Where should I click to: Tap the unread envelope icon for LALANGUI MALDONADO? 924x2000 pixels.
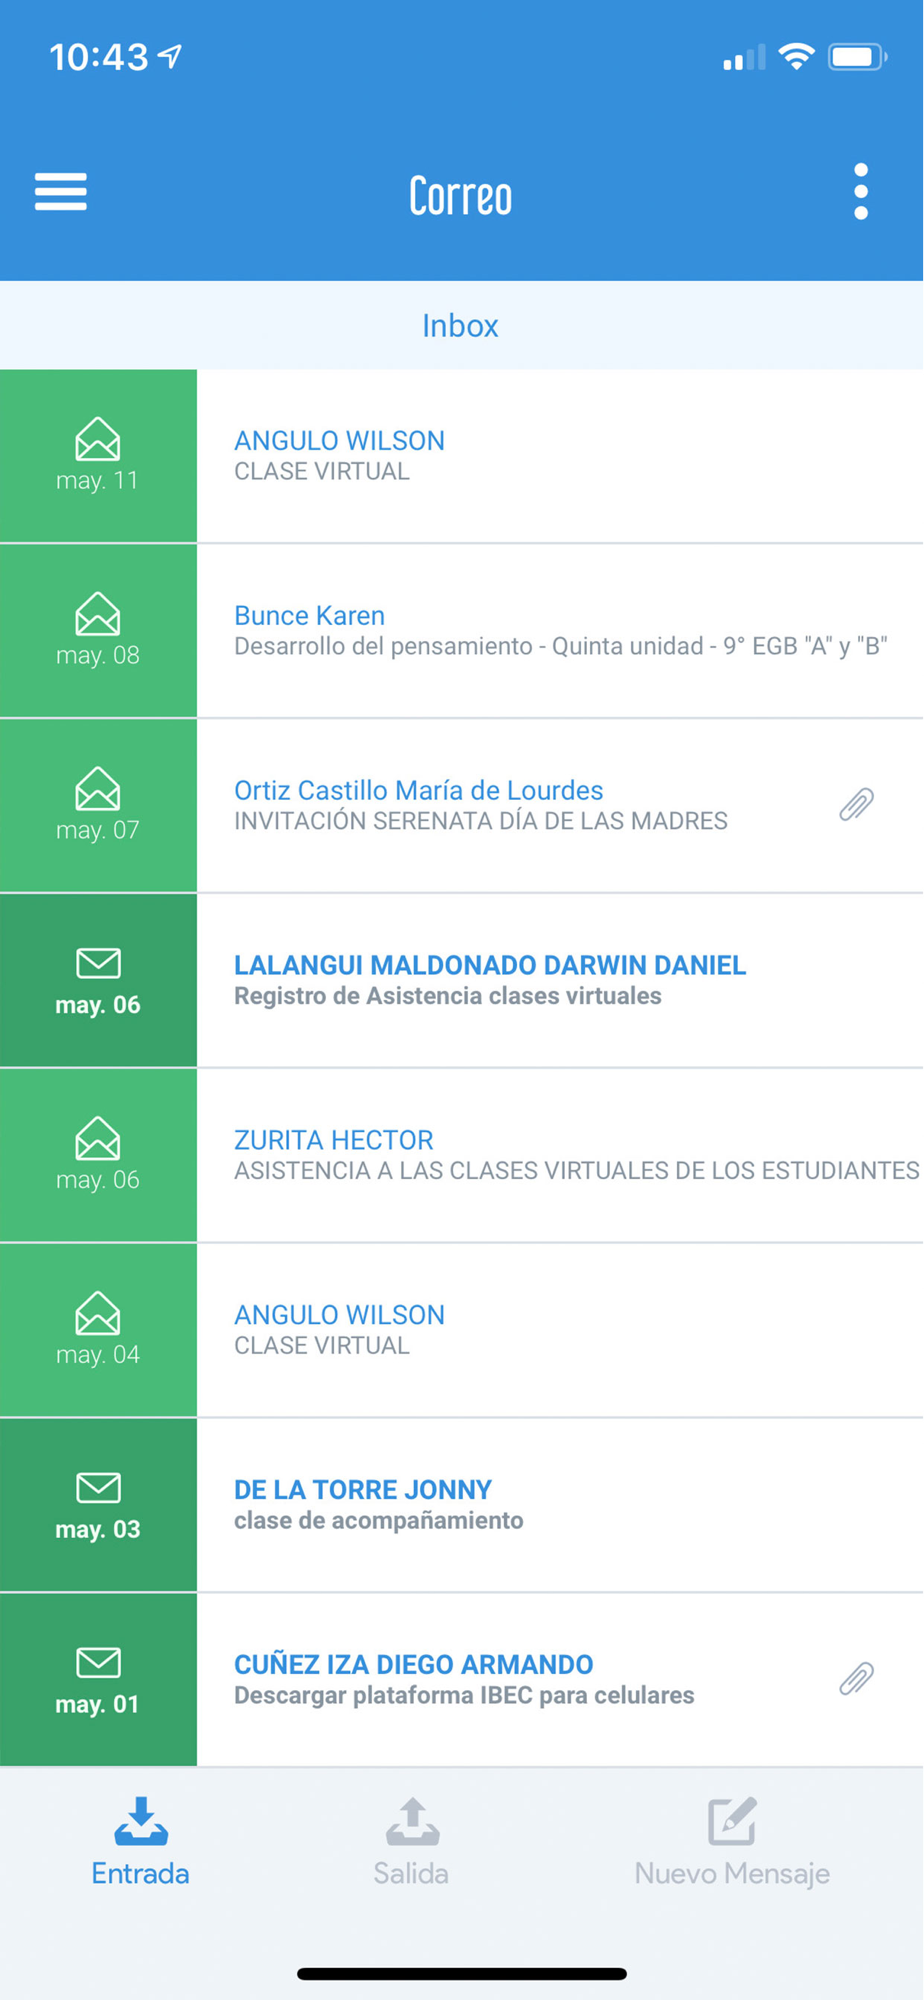tap(98, 963)
